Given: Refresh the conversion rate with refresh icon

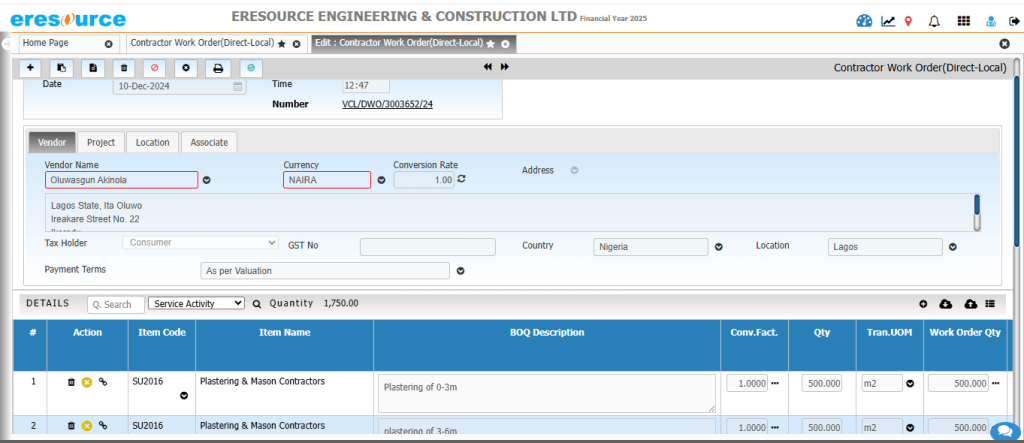Looking at the screenshot, I should click(461, 178).
